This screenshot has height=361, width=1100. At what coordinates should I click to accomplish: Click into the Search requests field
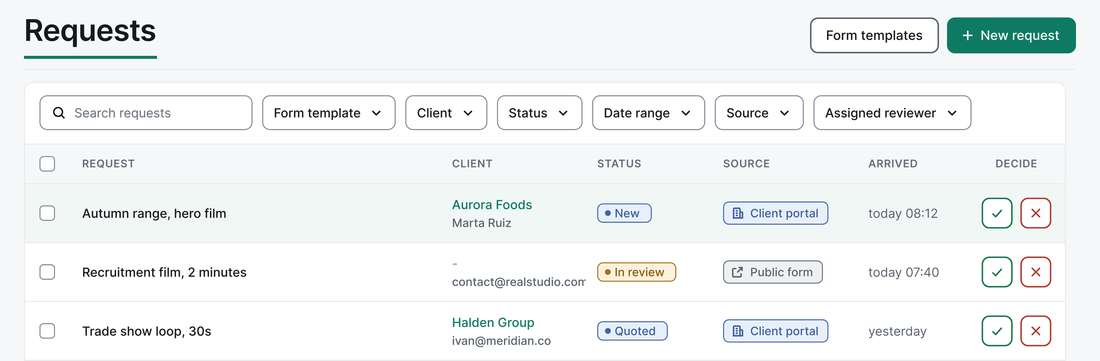click(x=145, y=113)
